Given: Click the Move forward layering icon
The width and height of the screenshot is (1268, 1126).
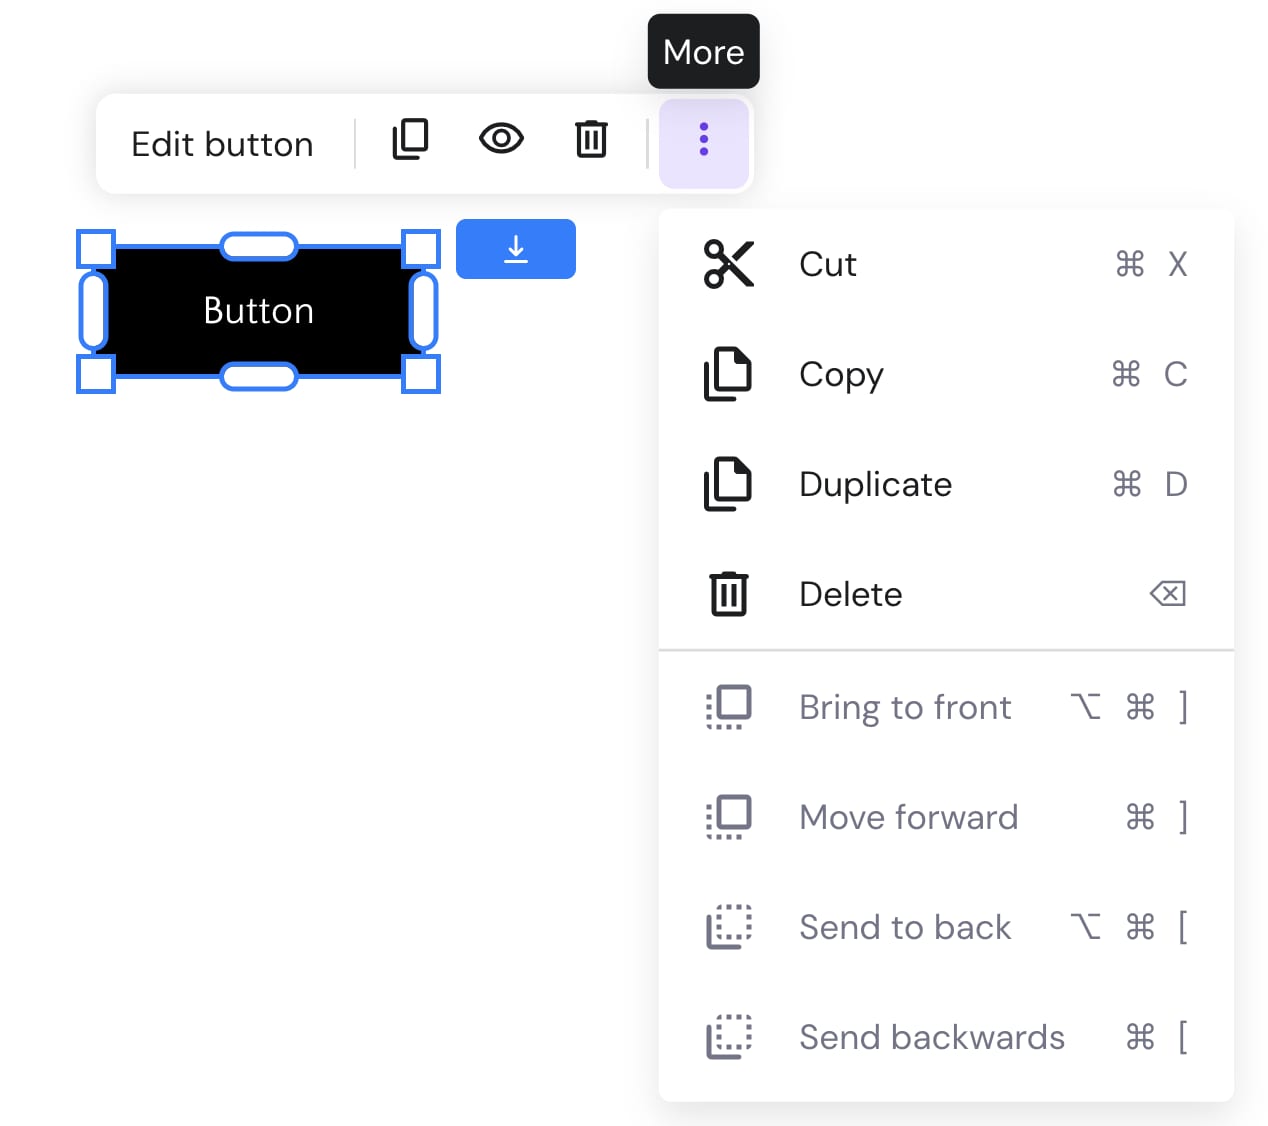Looking at the screenshot, I should point(727,817).
